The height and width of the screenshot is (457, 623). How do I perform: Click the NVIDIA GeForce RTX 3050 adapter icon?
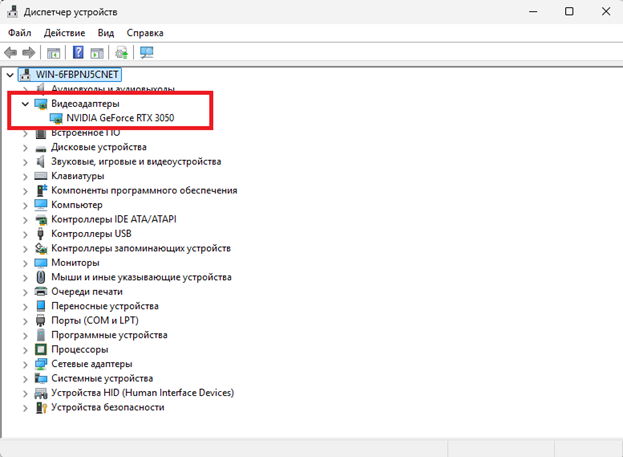56,118
